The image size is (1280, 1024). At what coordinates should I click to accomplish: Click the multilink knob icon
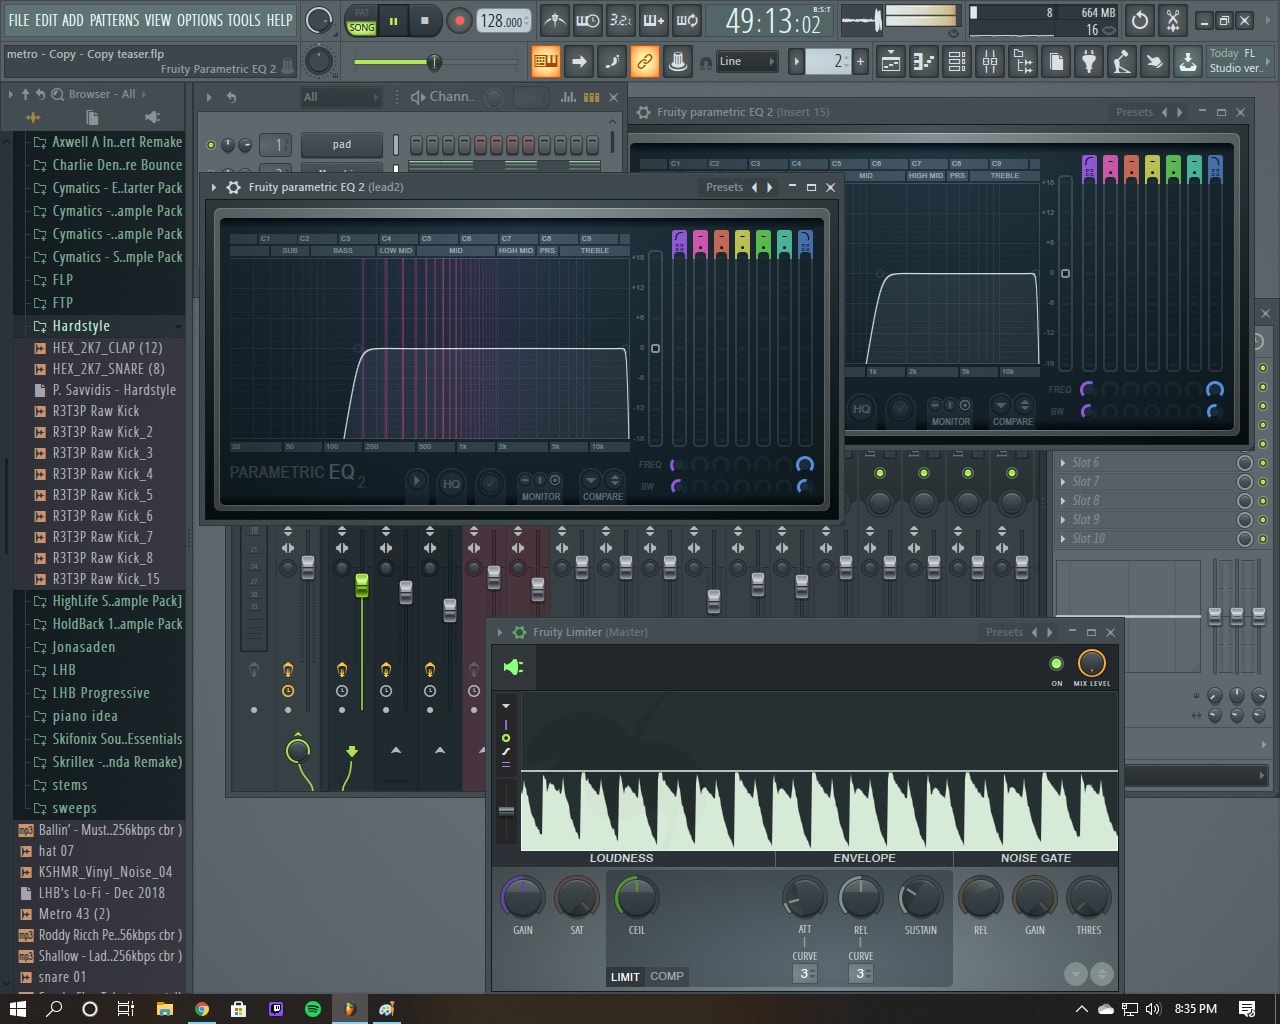pos(678,62)
